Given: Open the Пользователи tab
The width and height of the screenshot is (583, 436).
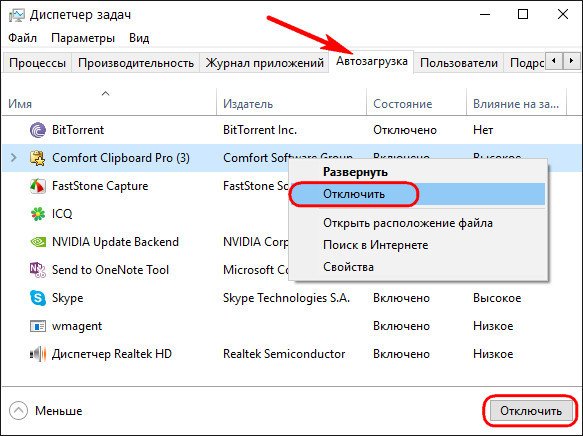Looking at the screenshot, I should pyautogui.click(x=458, y=63).
